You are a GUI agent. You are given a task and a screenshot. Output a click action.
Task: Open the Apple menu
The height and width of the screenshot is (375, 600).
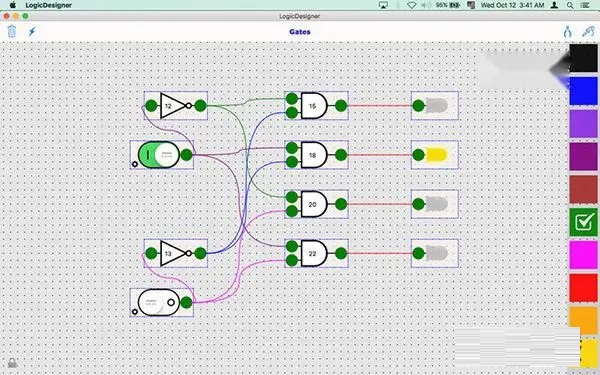point(13,5)
